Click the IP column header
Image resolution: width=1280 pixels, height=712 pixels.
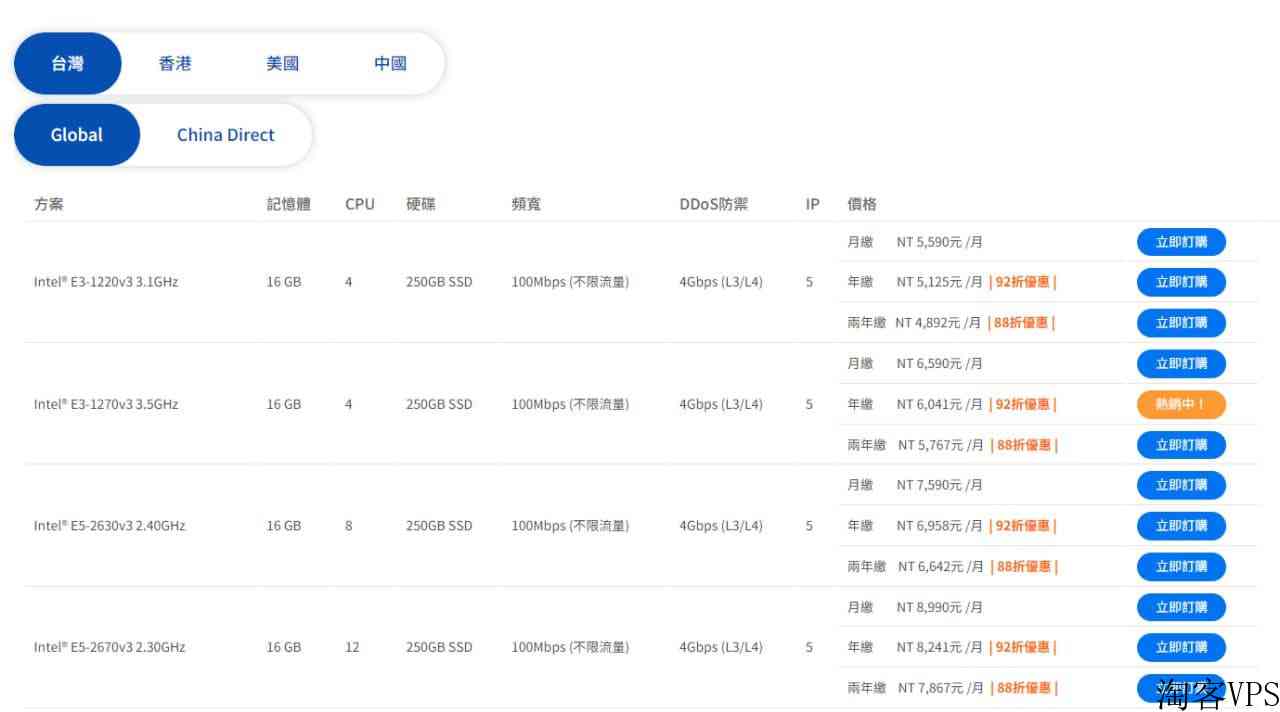click(813, 204)
